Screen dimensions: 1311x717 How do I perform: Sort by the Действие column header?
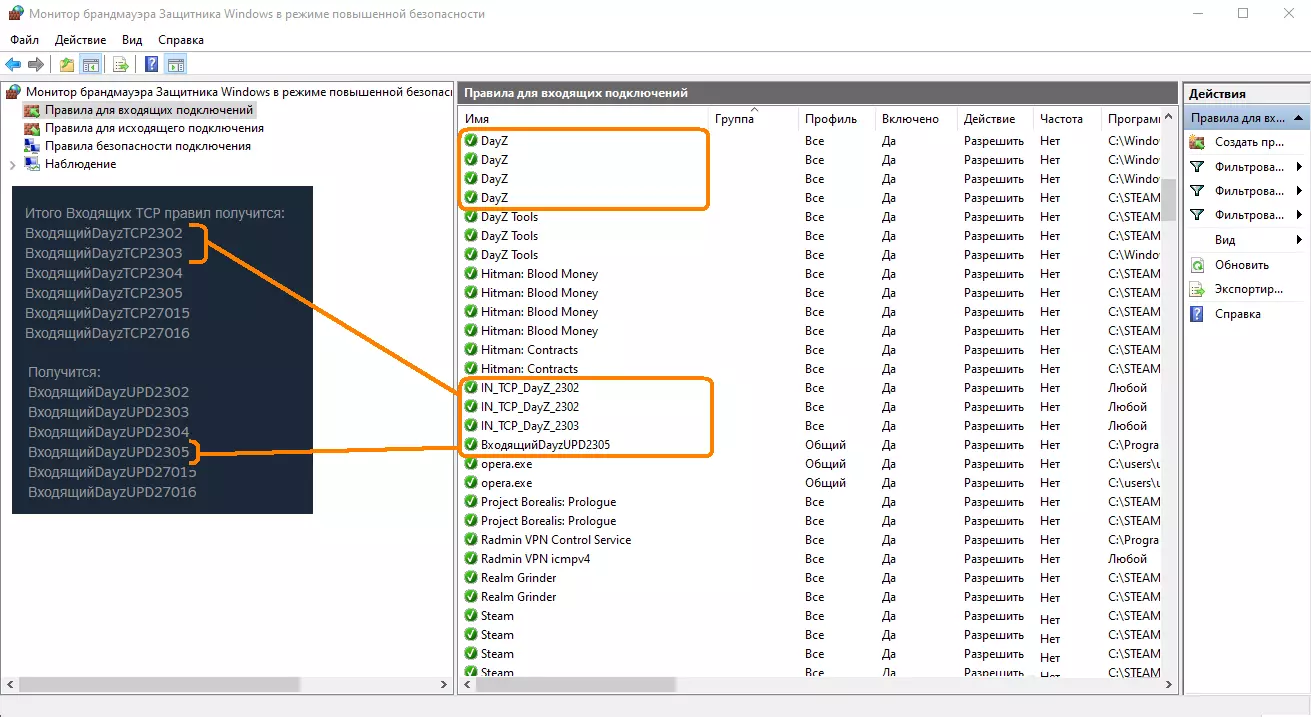pos(995,119)
